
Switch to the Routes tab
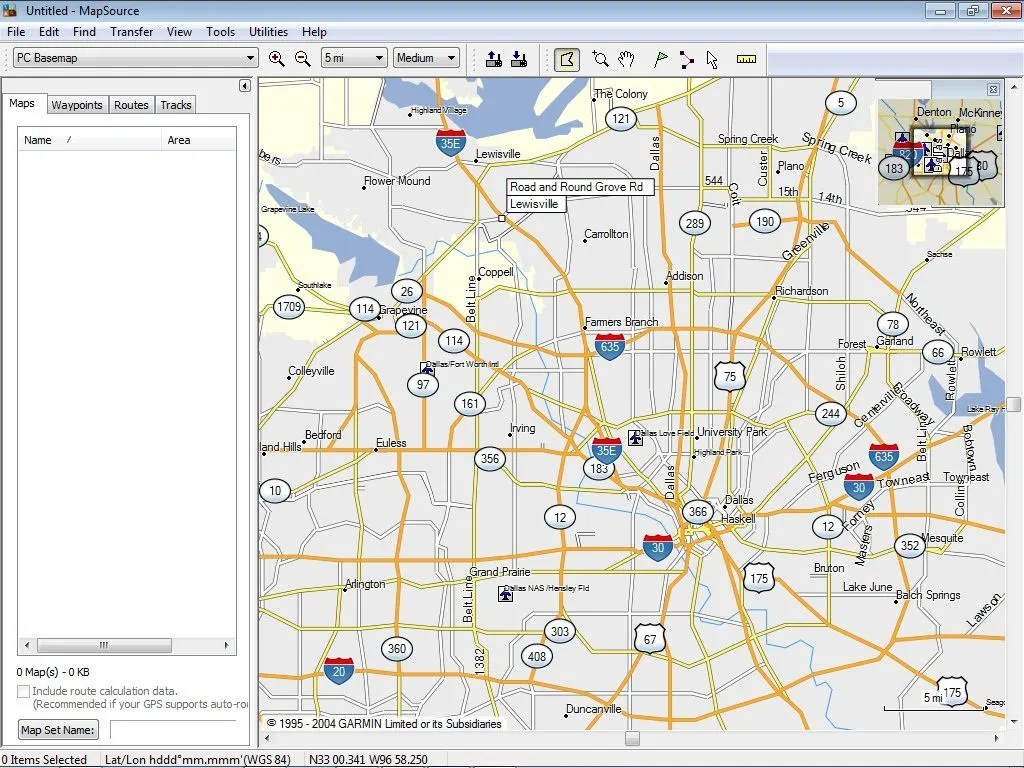pos(131,105)
